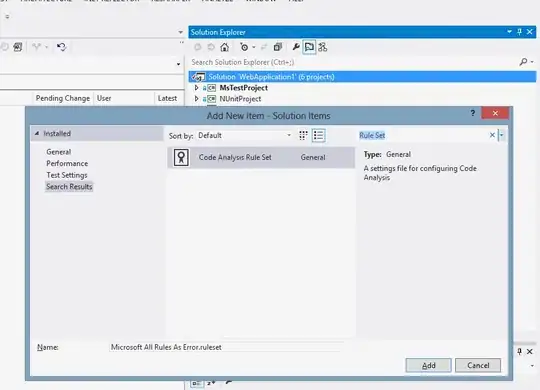Click the undo icon in pending changes toolbar

[61, 47]
